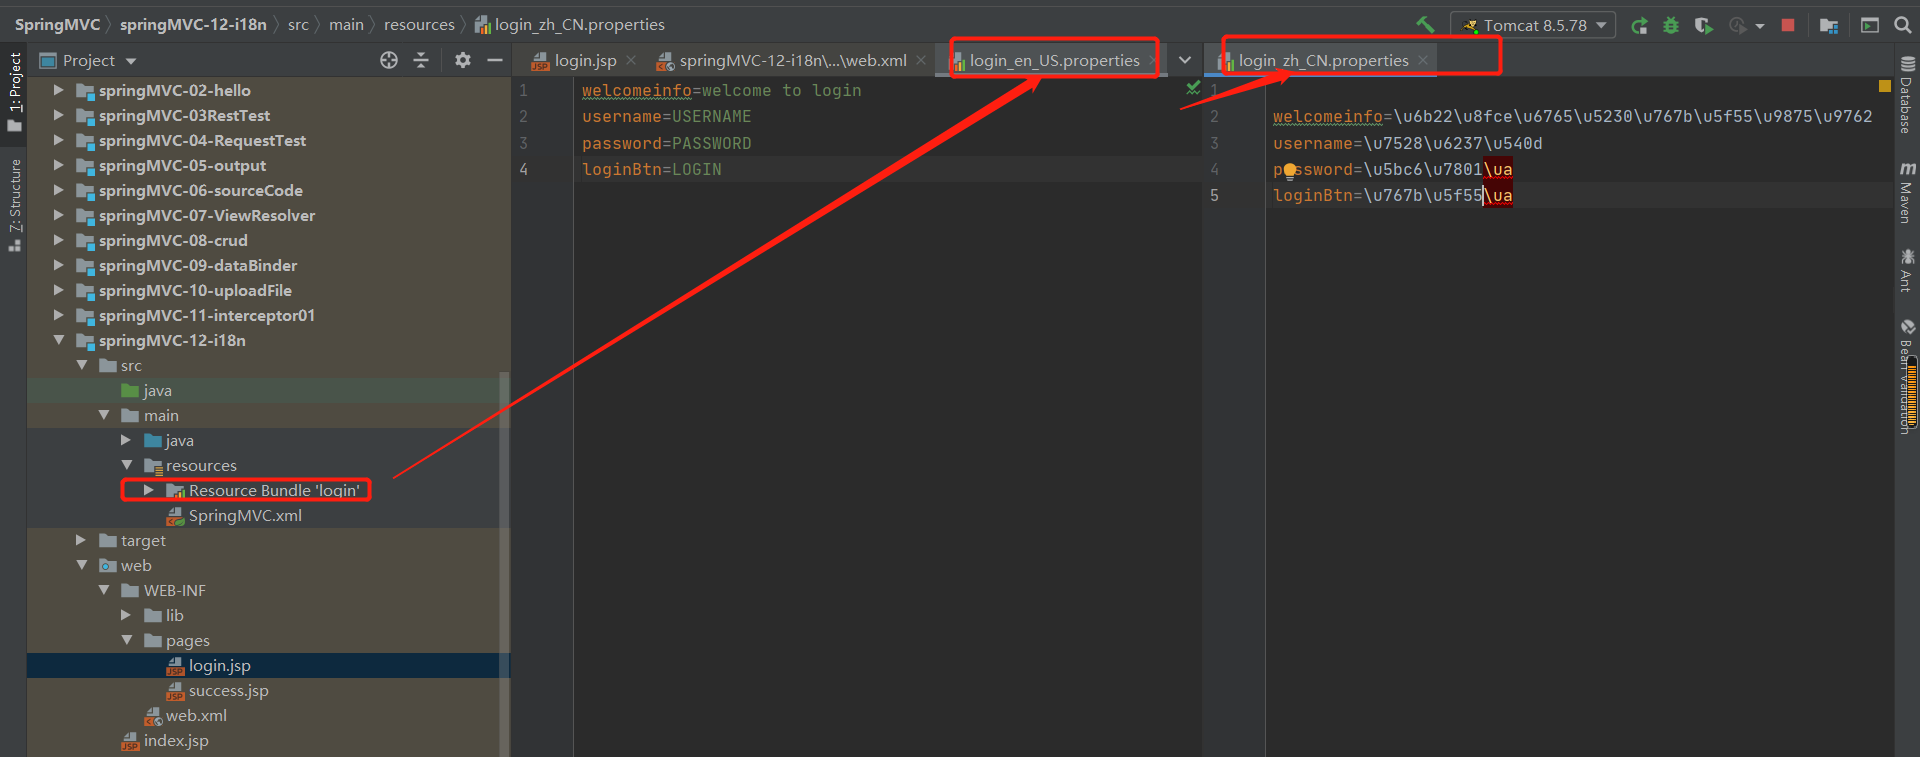Collapse all in Project panel
This screenshot has height=757, width=1920.
[x=421, y=61]
